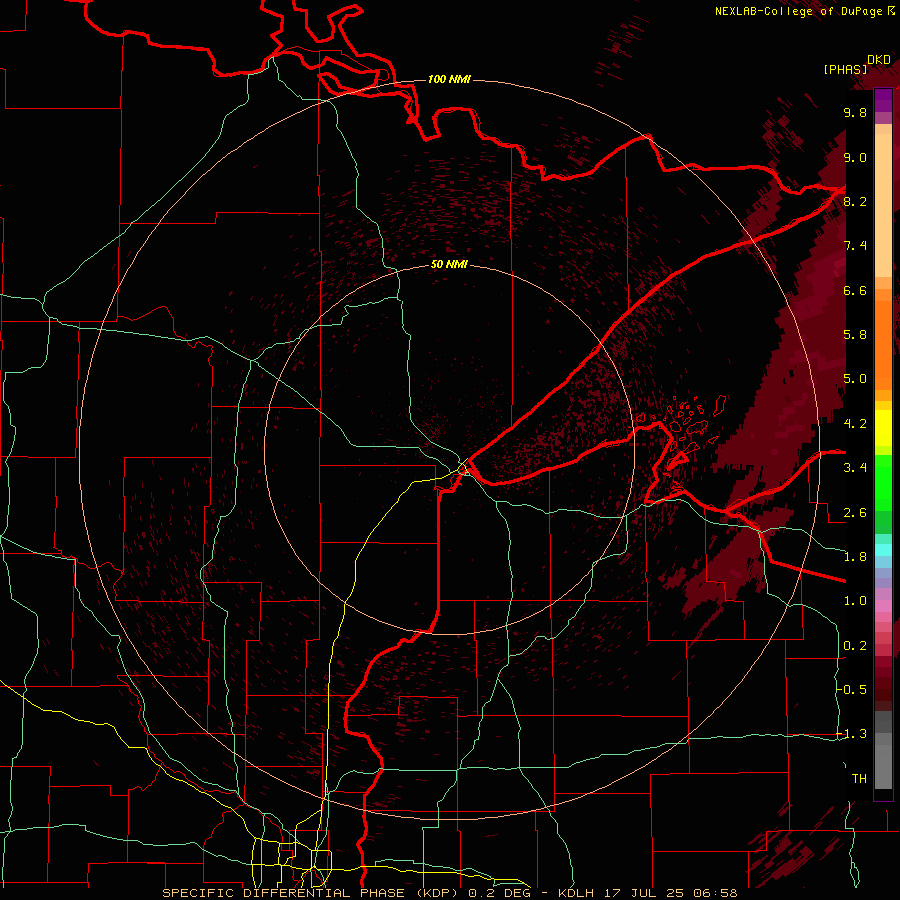Viewport: 900px width, 900px height.
Task: Click the product title caption at bottom
Action: click(449, 893)
